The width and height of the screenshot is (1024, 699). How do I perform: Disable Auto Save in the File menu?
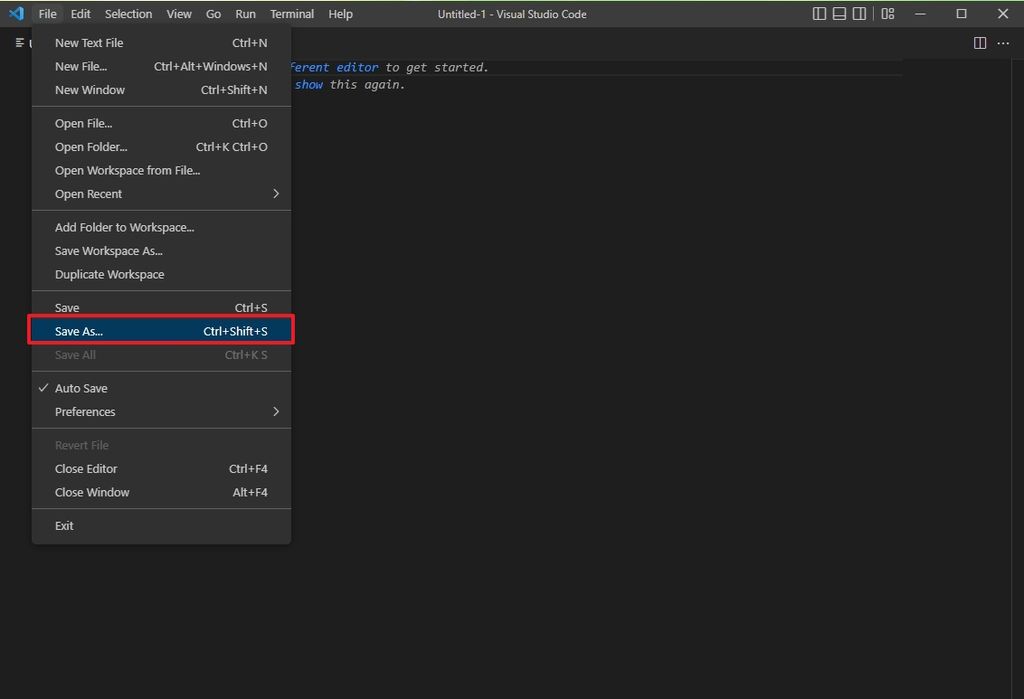(x=81, y=388)
